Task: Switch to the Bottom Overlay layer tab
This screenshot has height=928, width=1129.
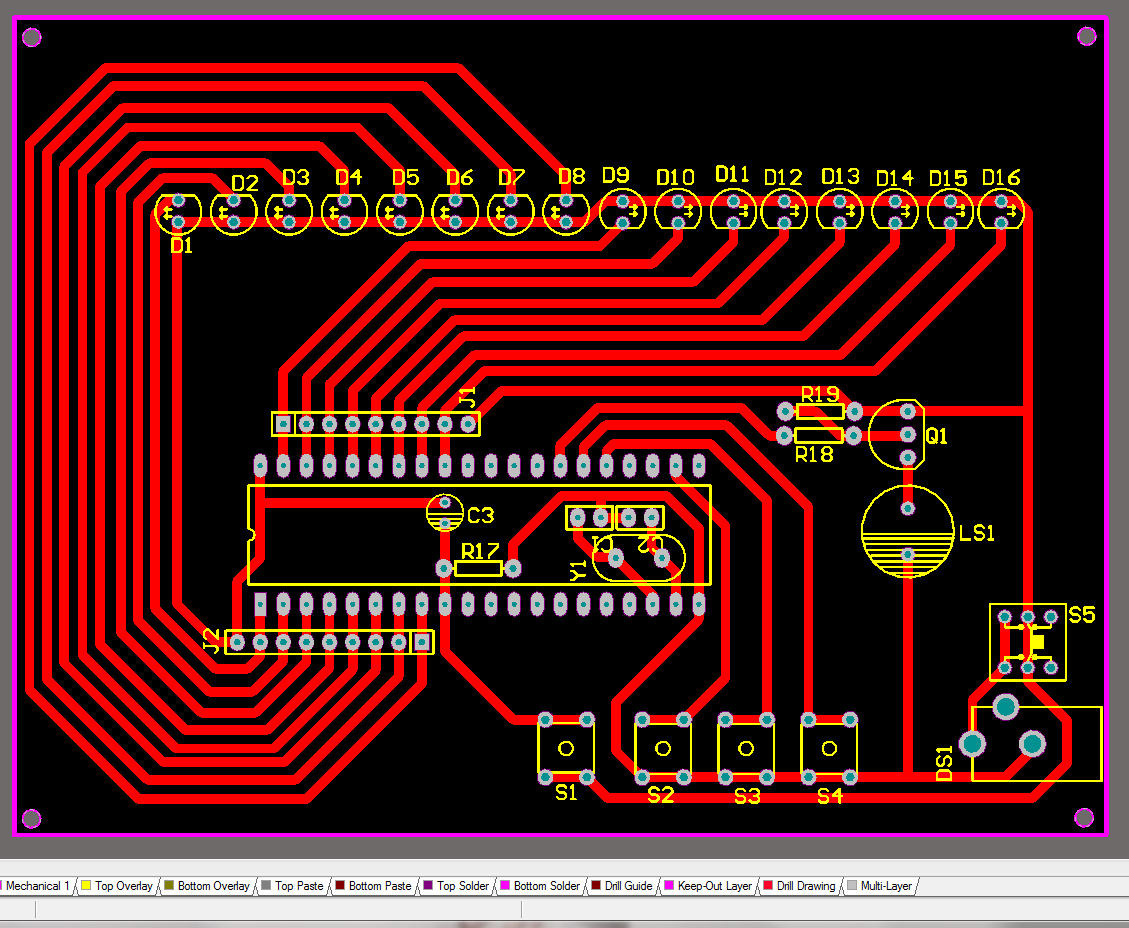Action: (207, 886)
